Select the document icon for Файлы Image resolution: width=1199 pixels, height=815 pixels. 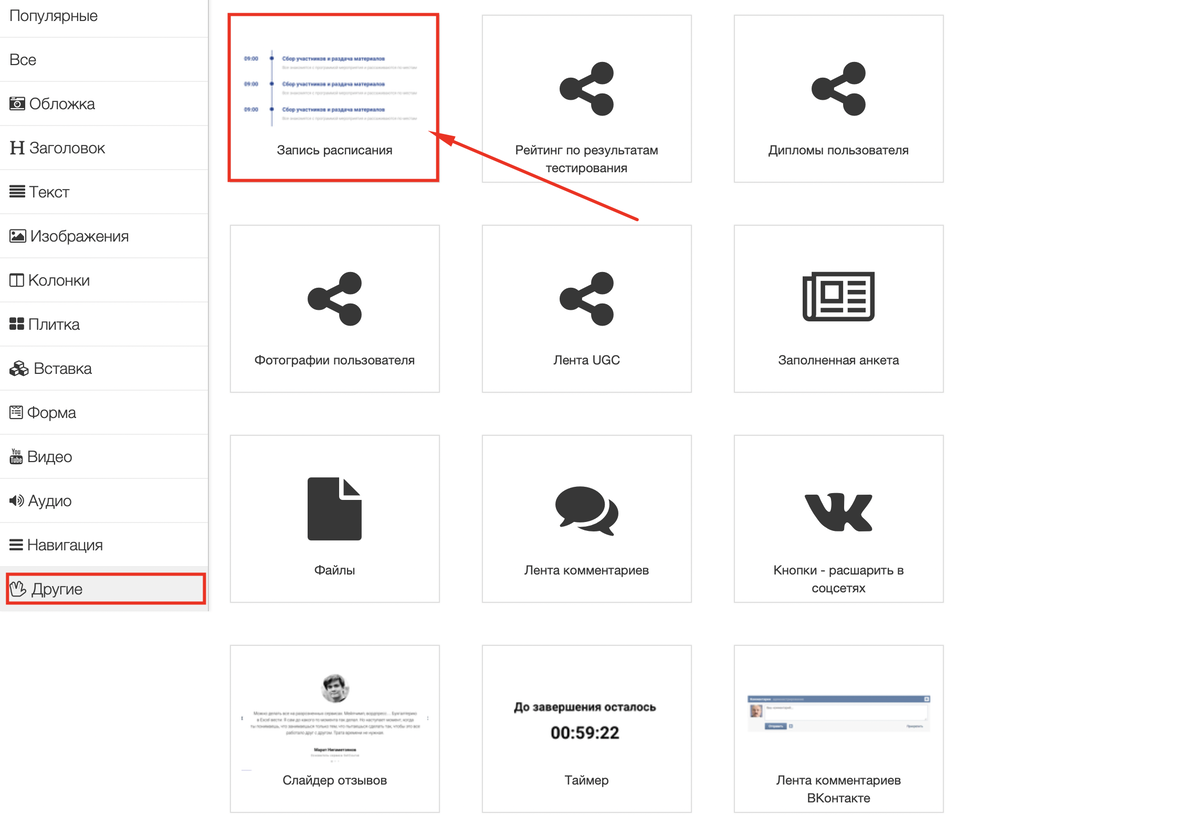pyautogui.click(x=335, y=508)
